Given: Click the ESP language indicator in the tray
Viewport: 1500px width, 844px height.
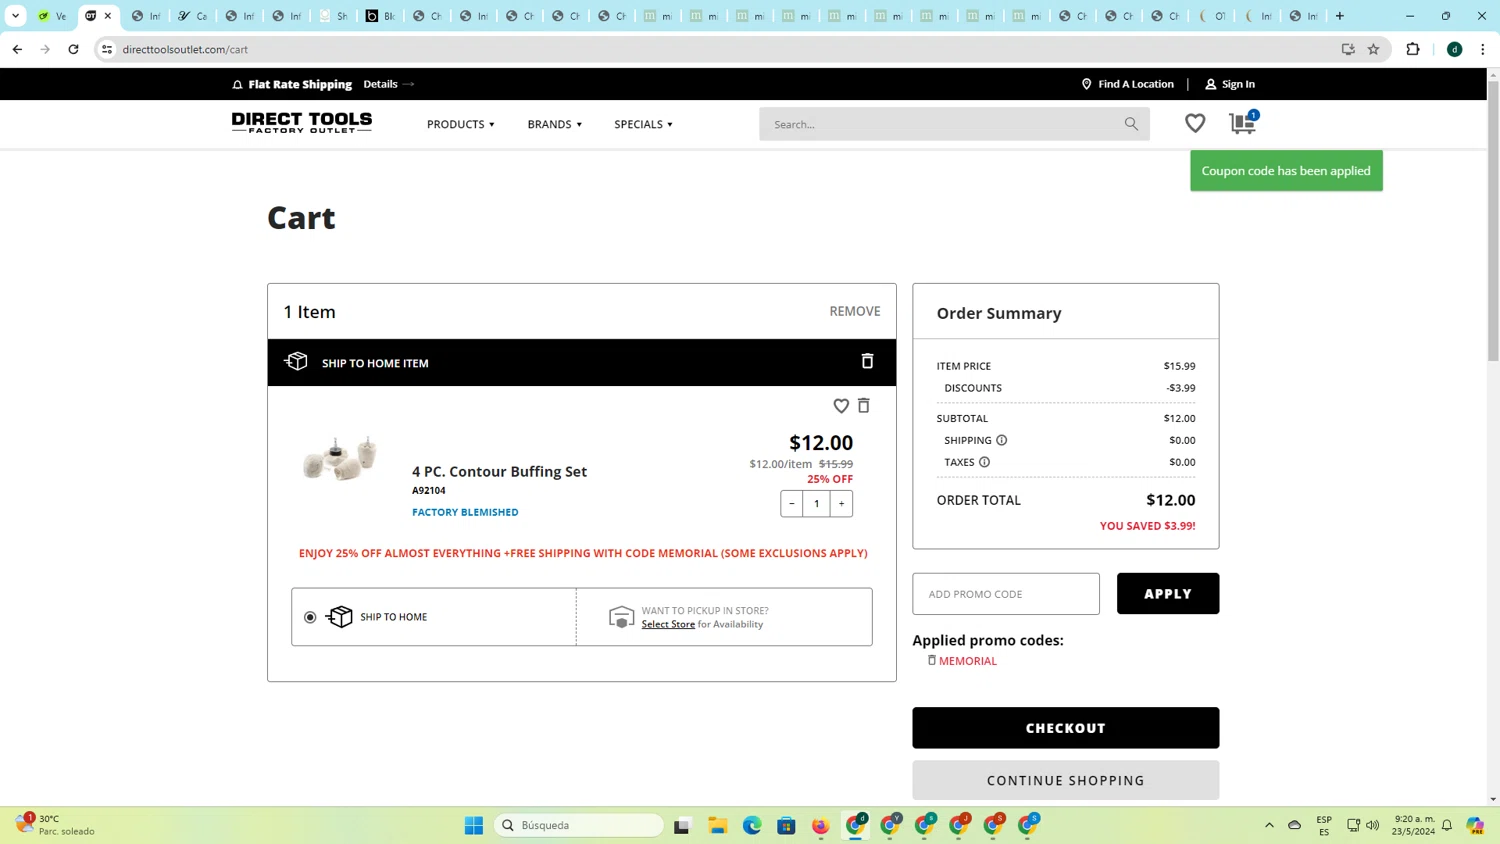Looking at the screenshot, I should click(1324, 825).
